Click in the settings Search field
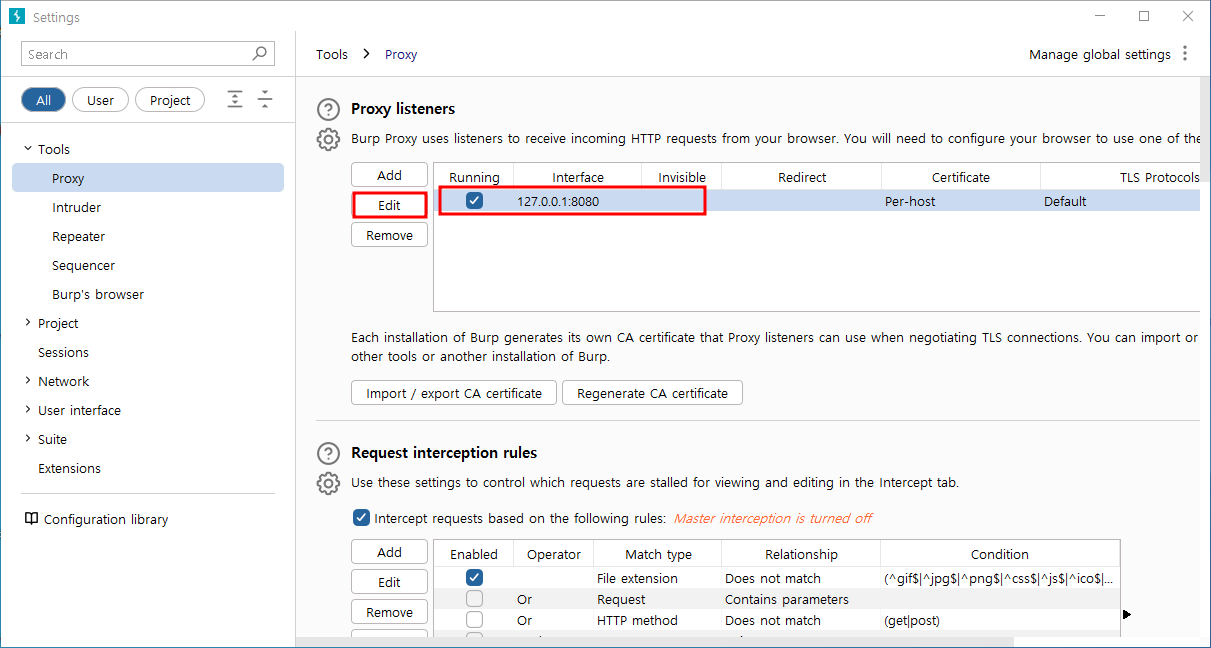Screen dimensions: 1211x648 [147, 54]
